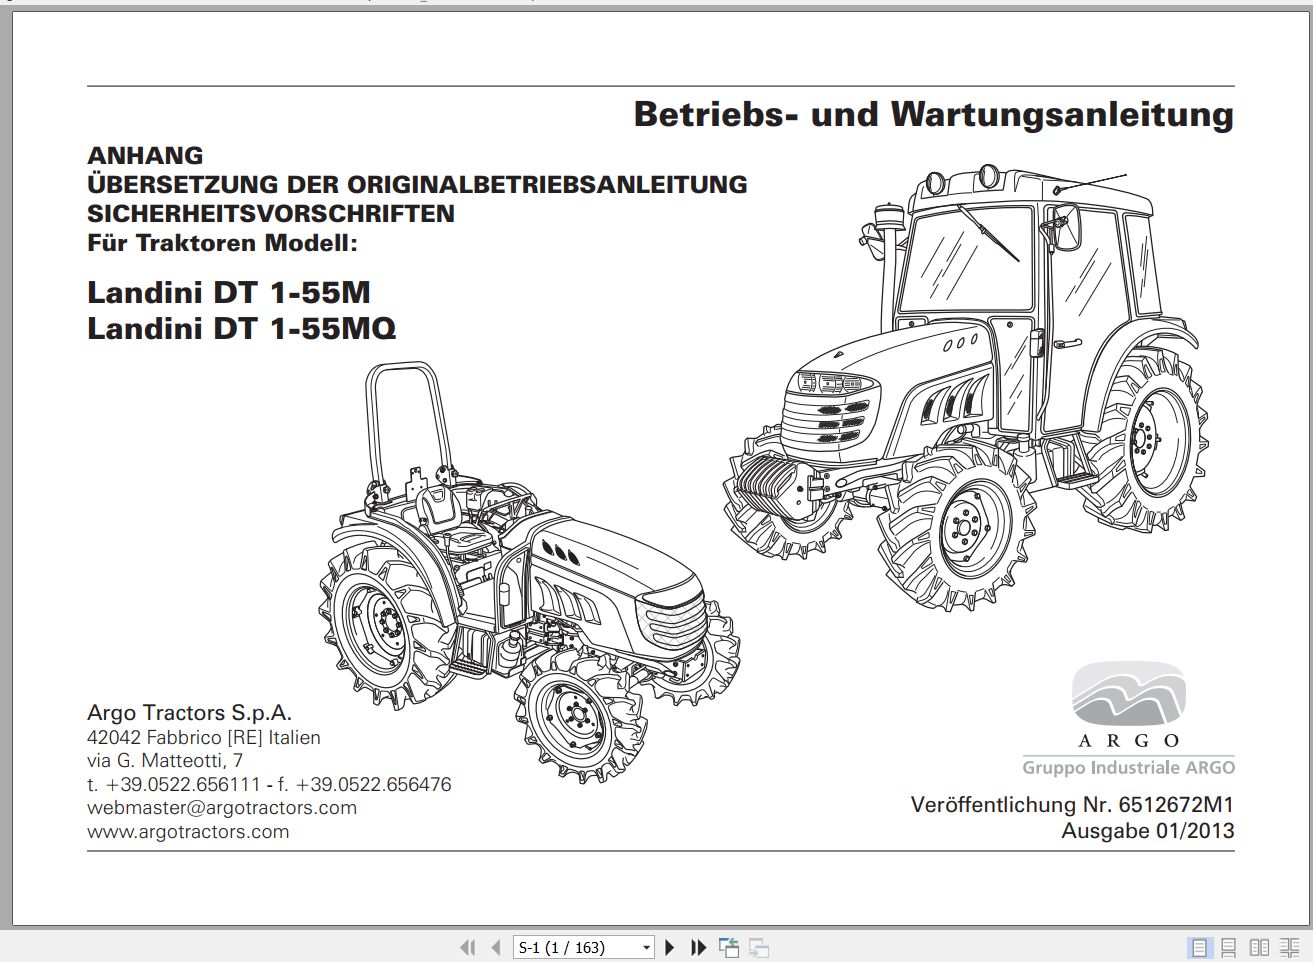Click the title Betriebs- und Wartungsanleitung

click(934, 114)
